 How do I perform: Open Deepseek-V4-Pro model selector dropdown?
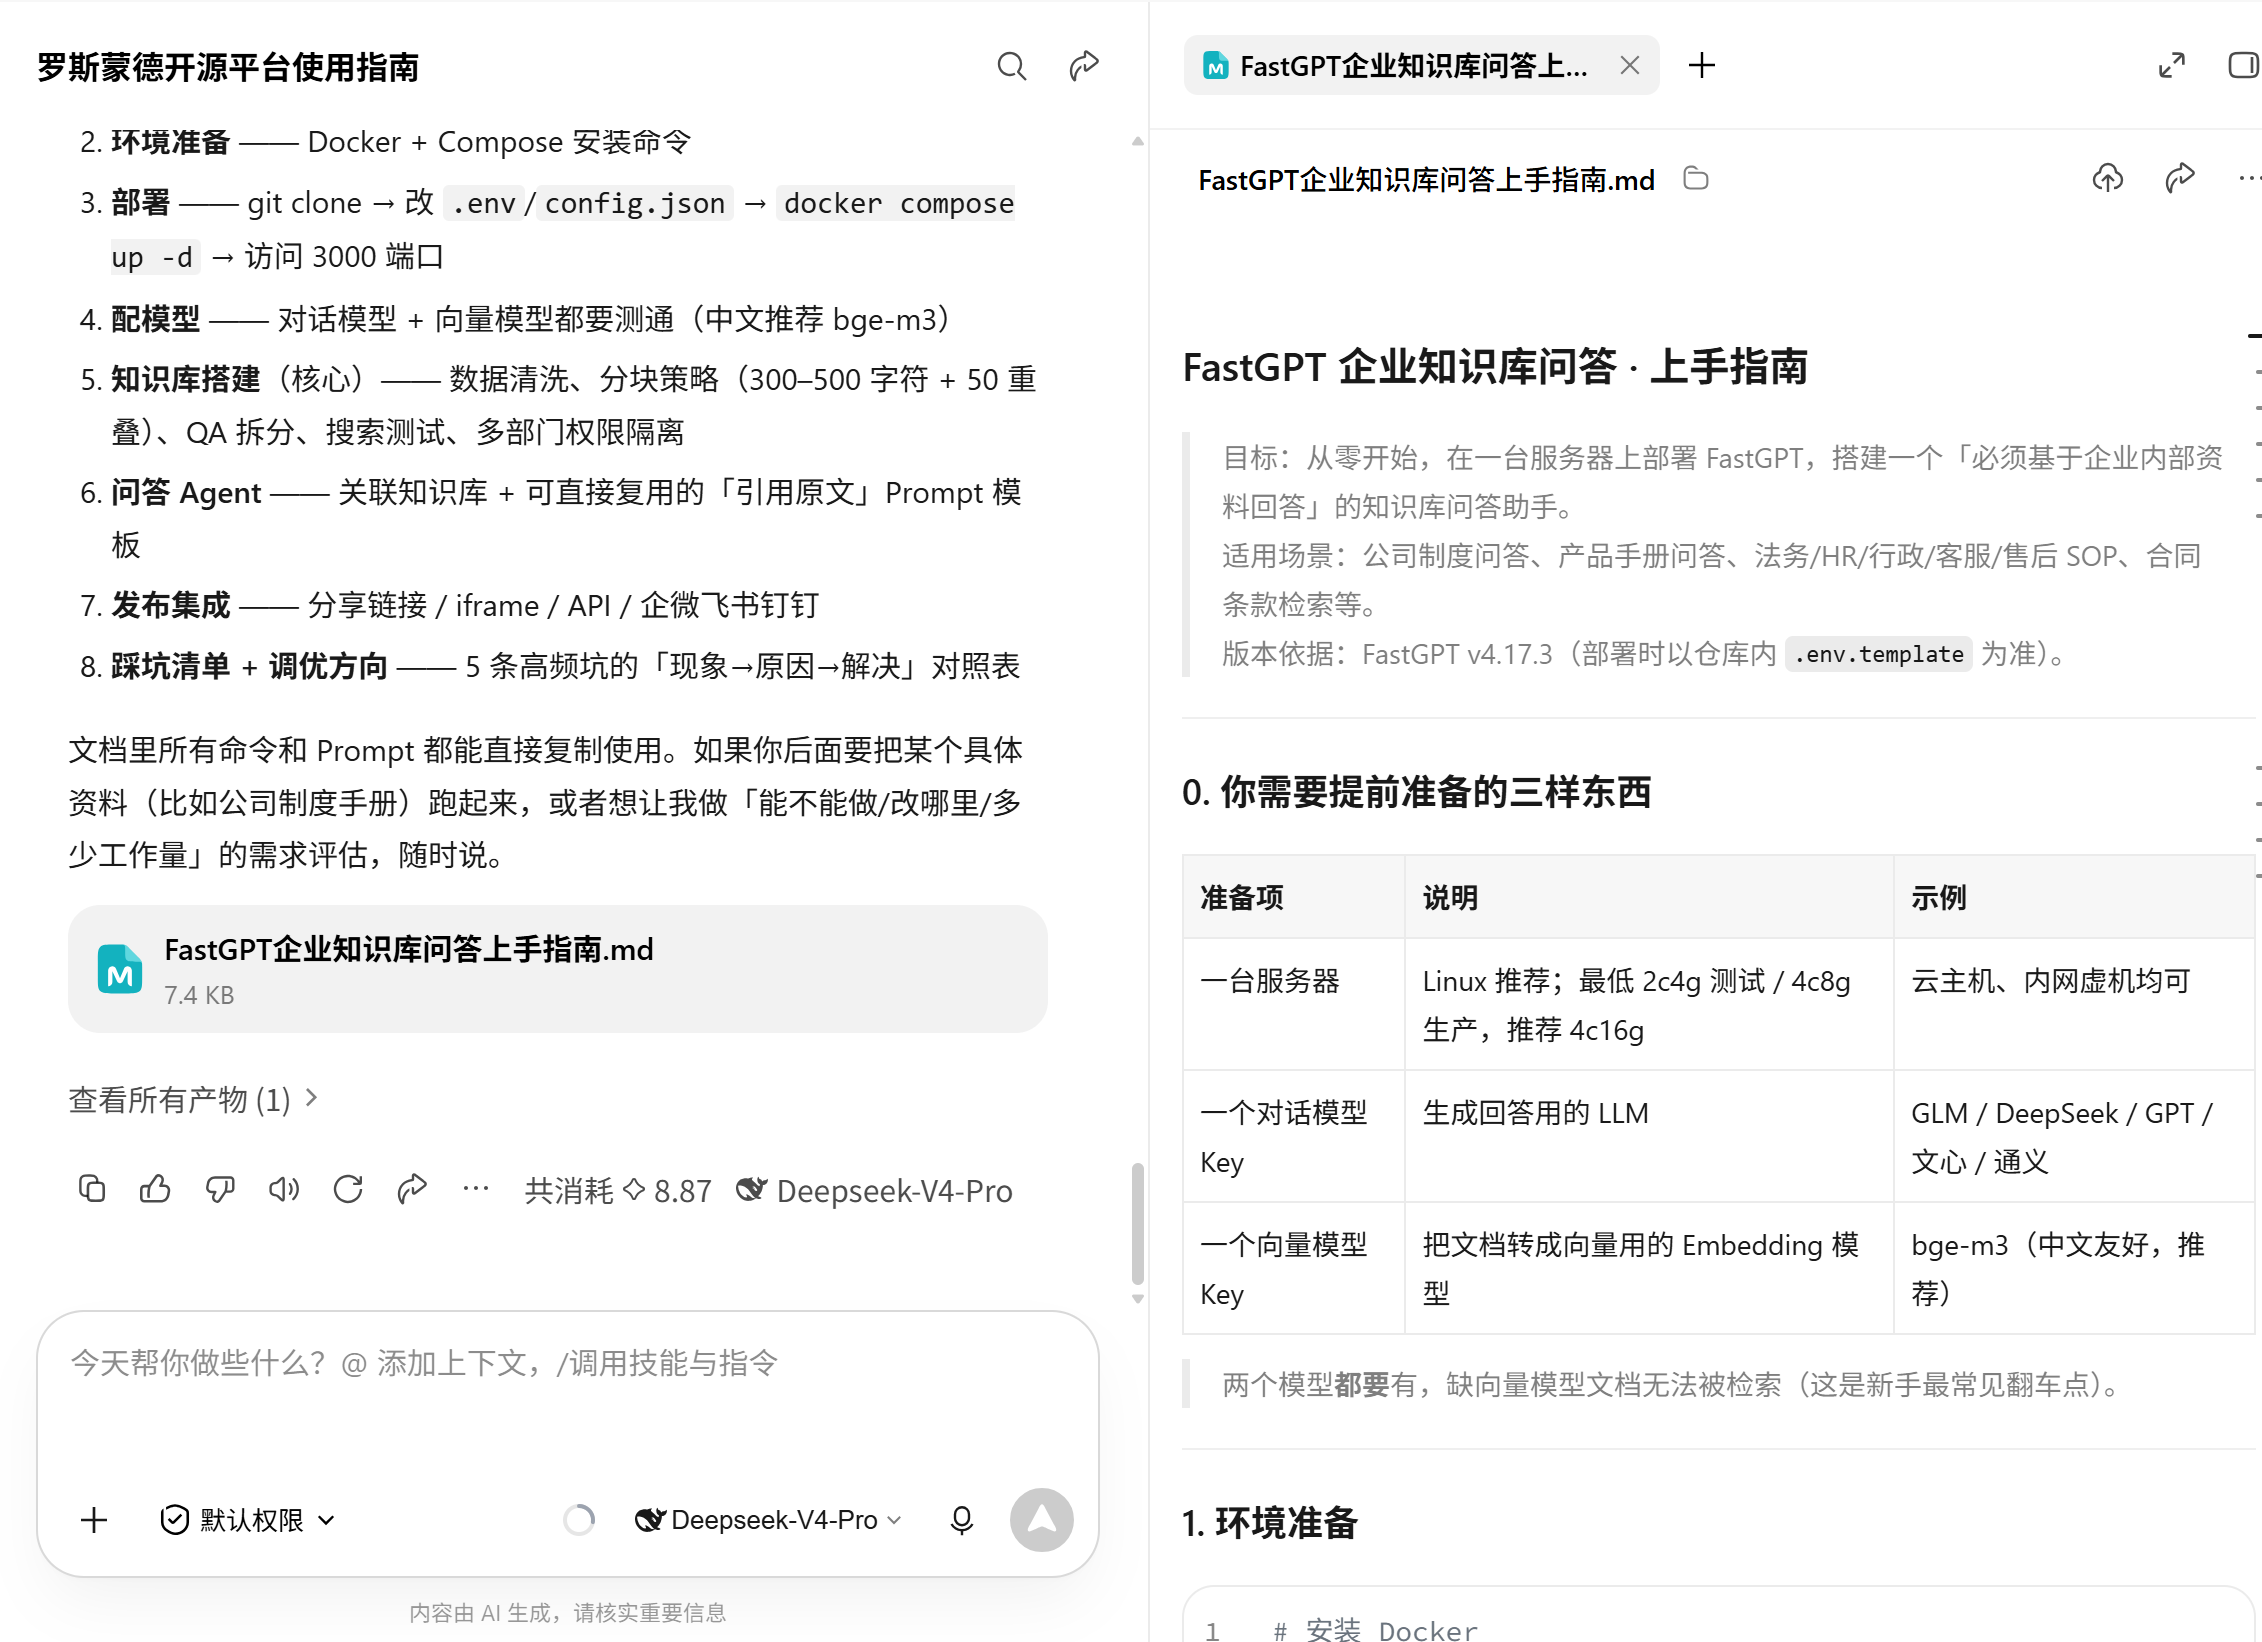click(768, 1520)
